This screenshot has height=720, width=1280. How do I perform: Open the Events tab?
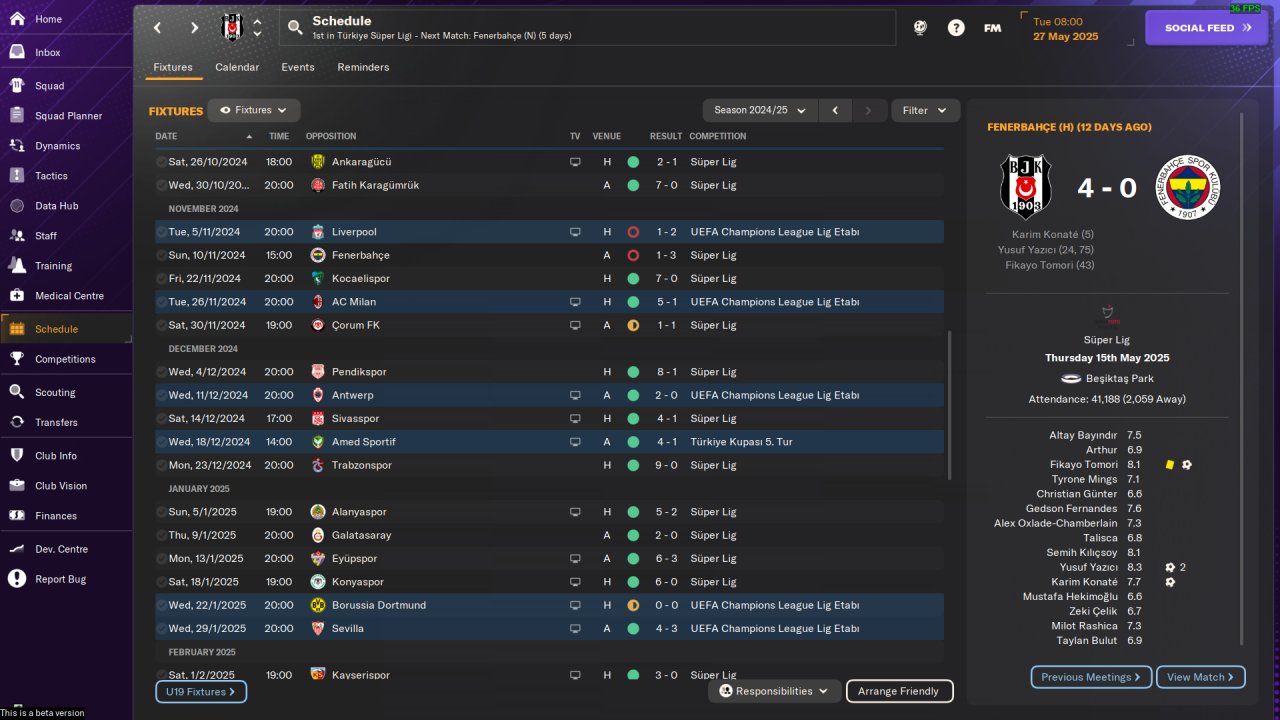pyautogui.click(x=298, y=67)
